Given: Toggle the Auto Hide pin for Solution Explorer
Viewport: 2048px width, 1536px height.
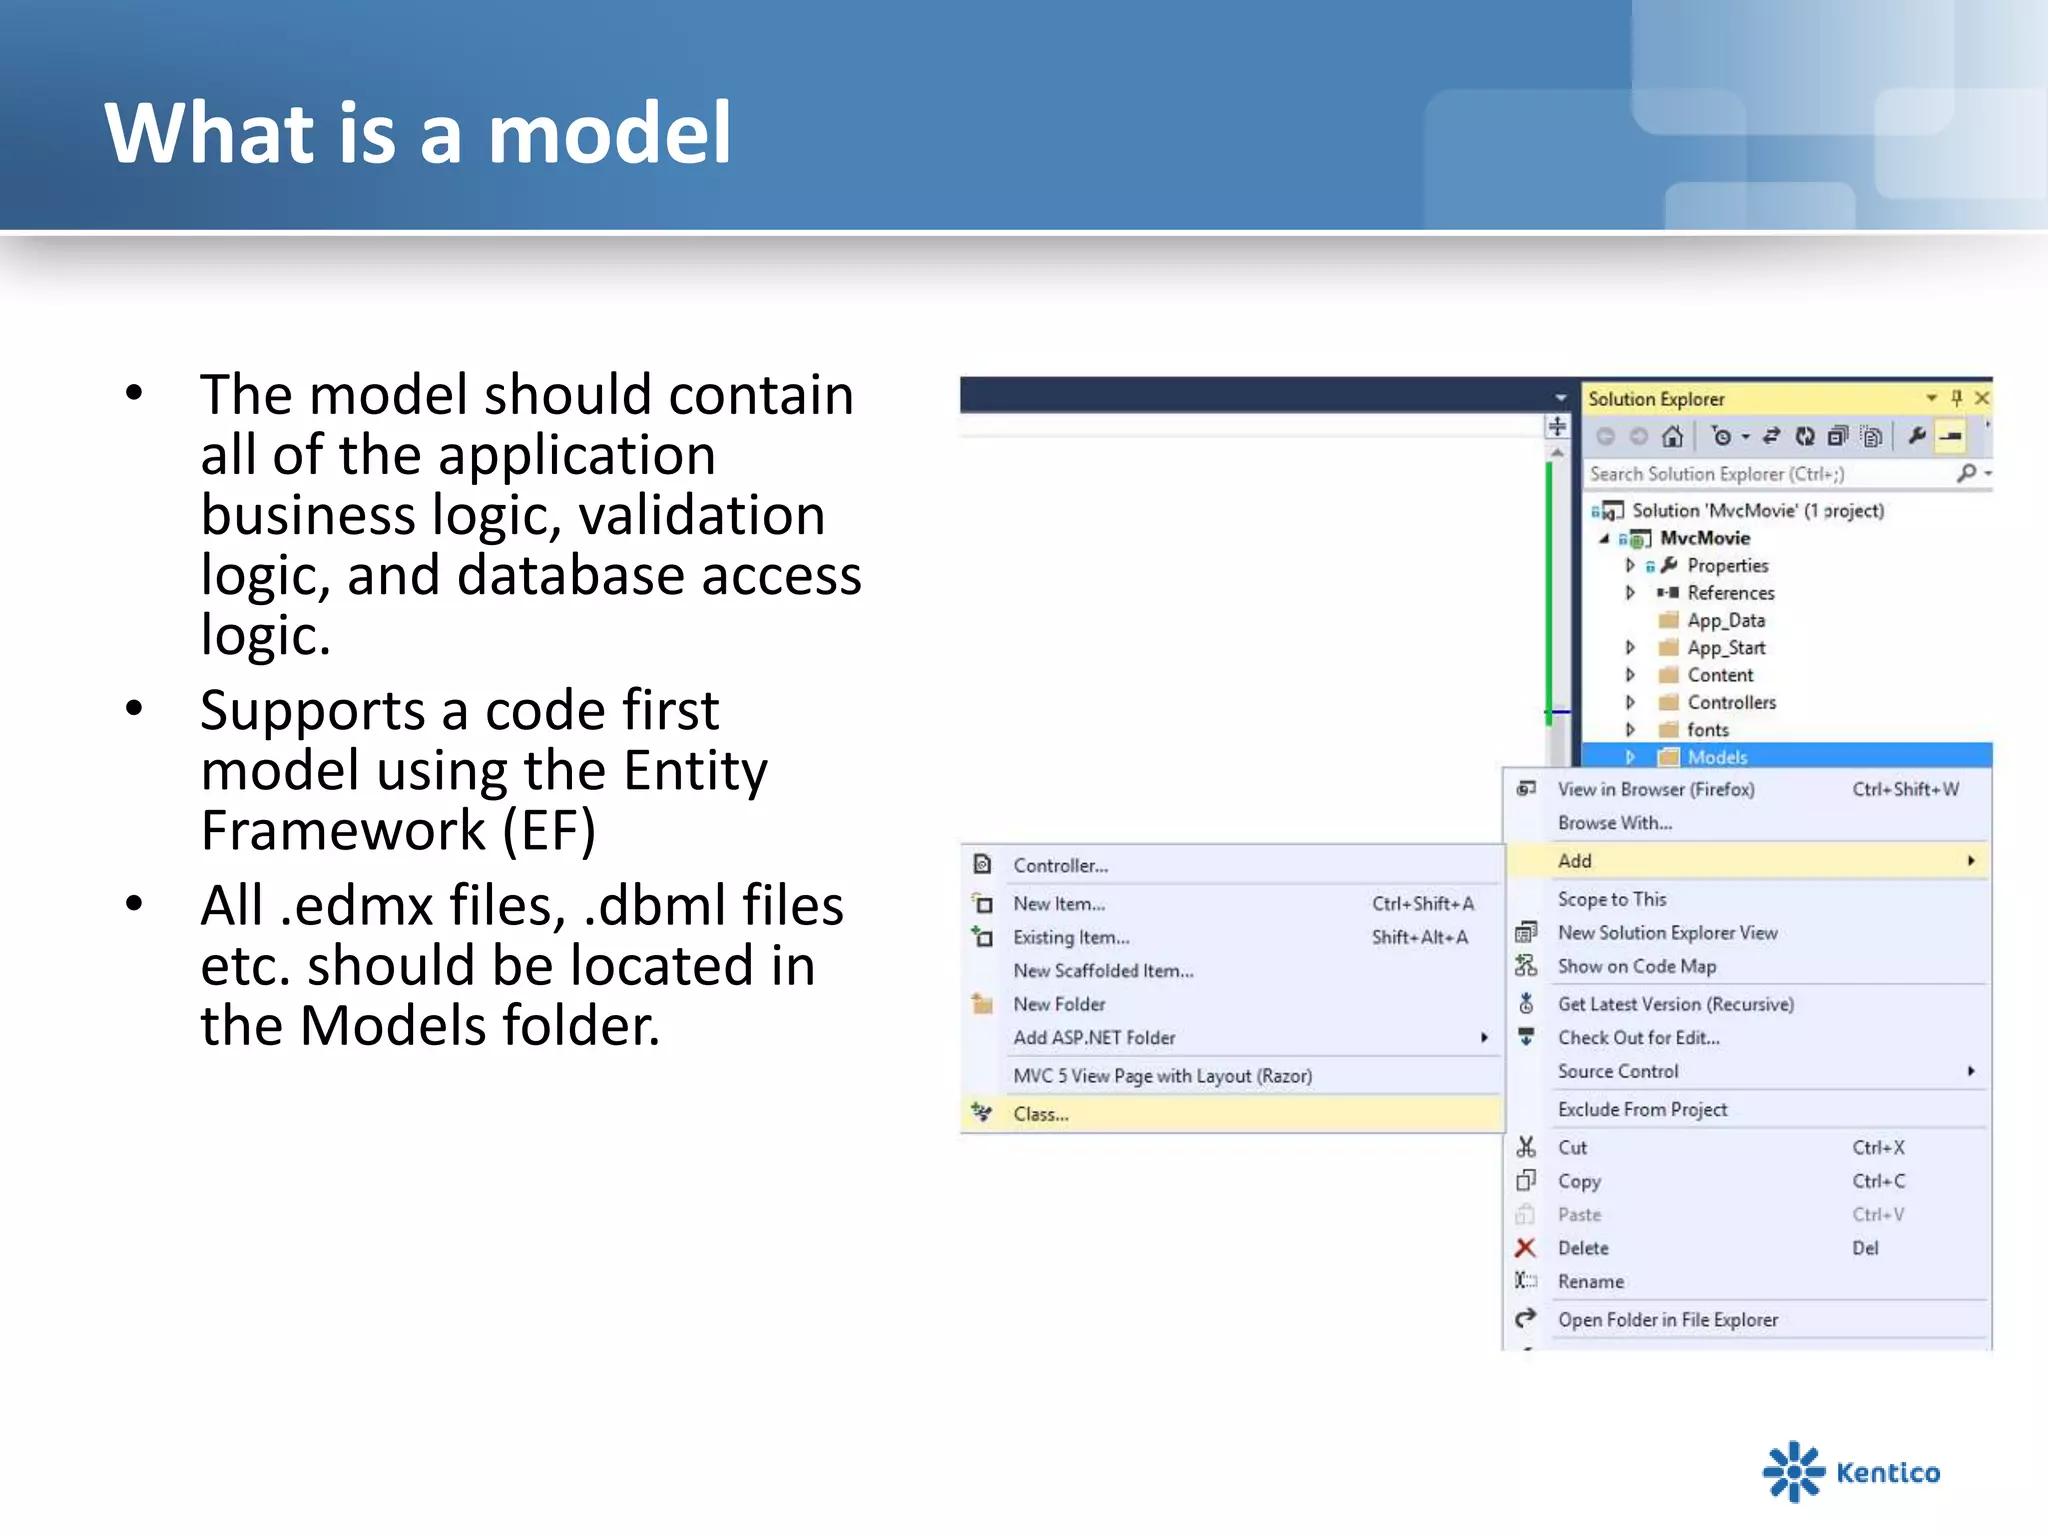Looking at the screenshot, I should (1957, 398).
